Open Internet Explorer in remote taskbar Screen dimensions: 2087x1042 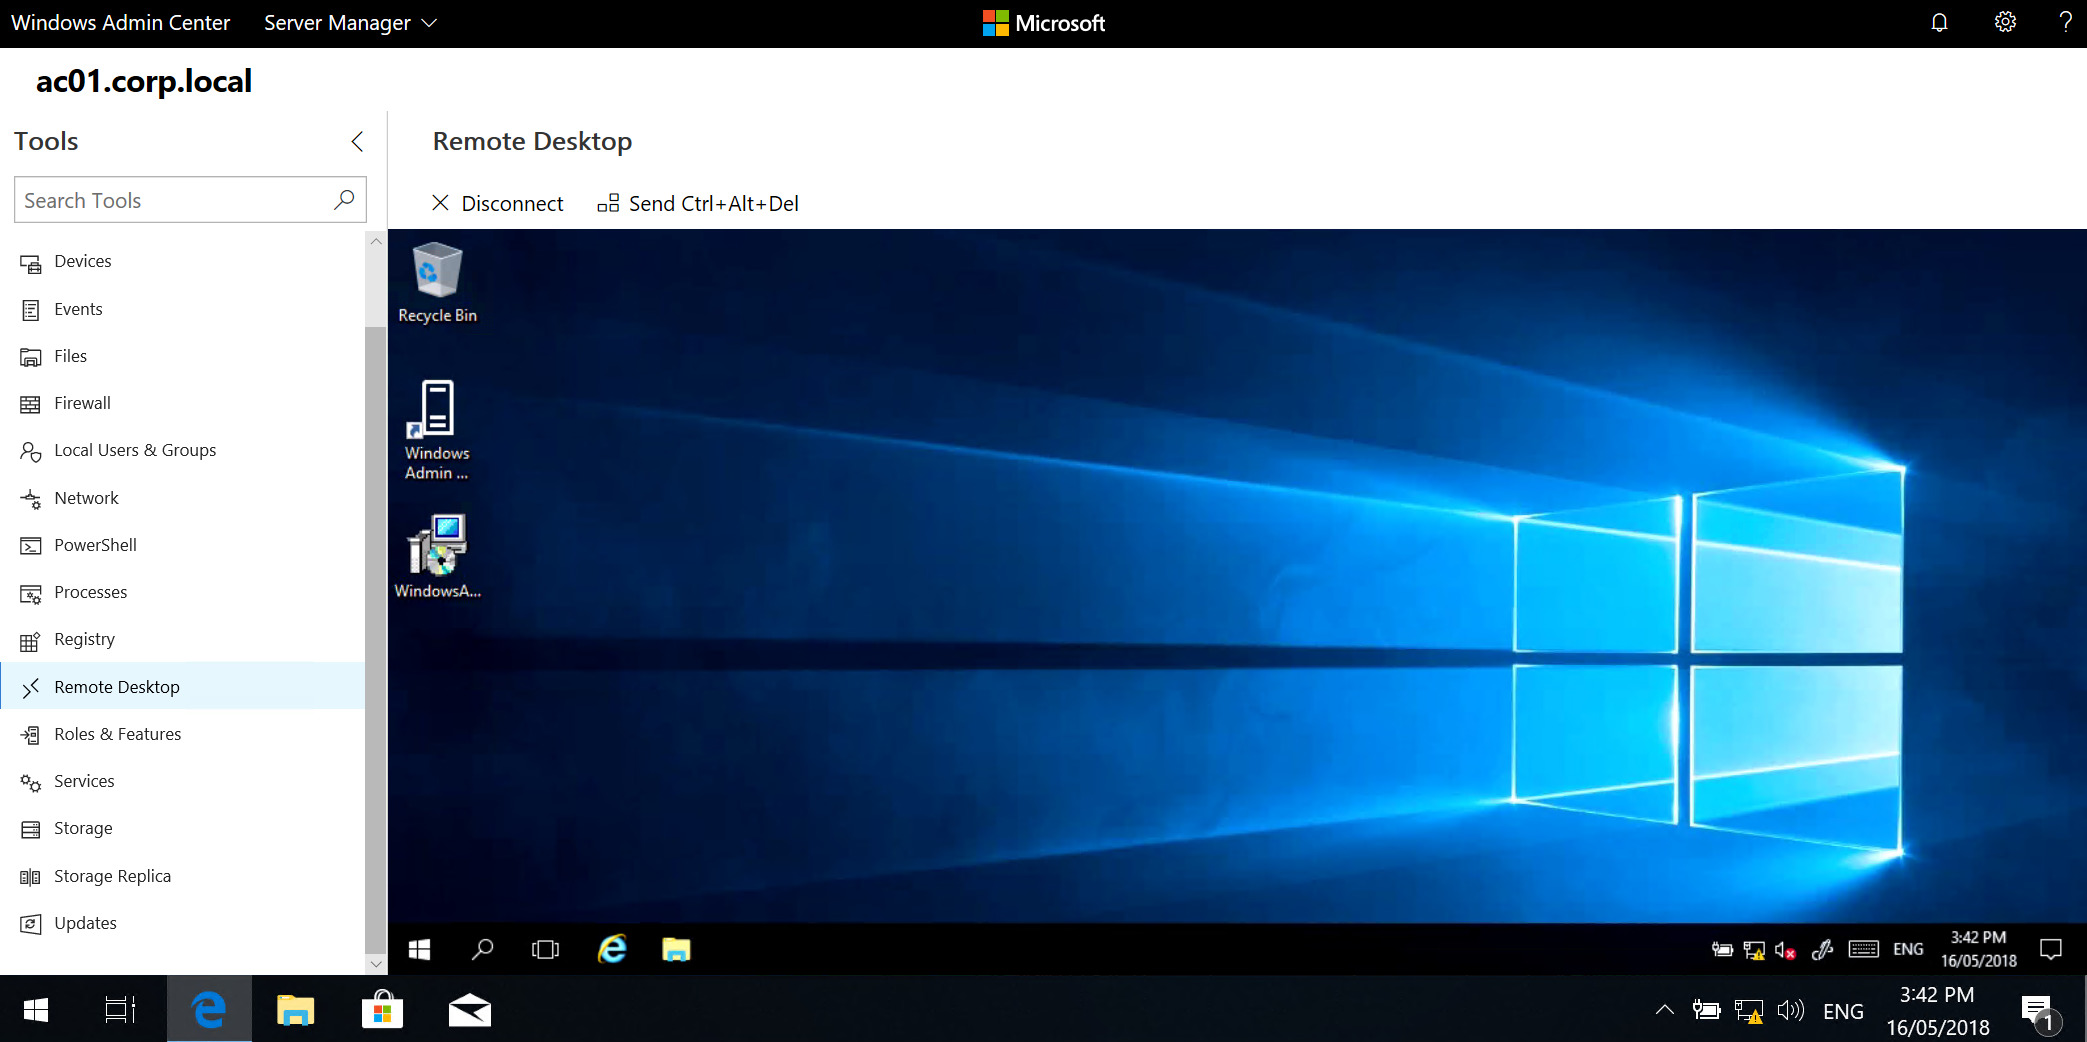click(x=612, y=949)
